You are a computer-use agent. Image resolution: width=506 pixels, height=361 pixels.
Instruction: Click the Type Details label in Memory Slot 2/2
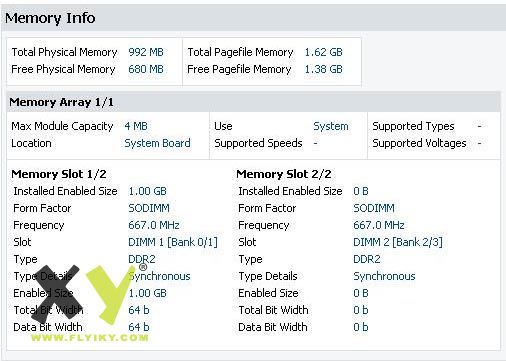(x=268, y=276)
